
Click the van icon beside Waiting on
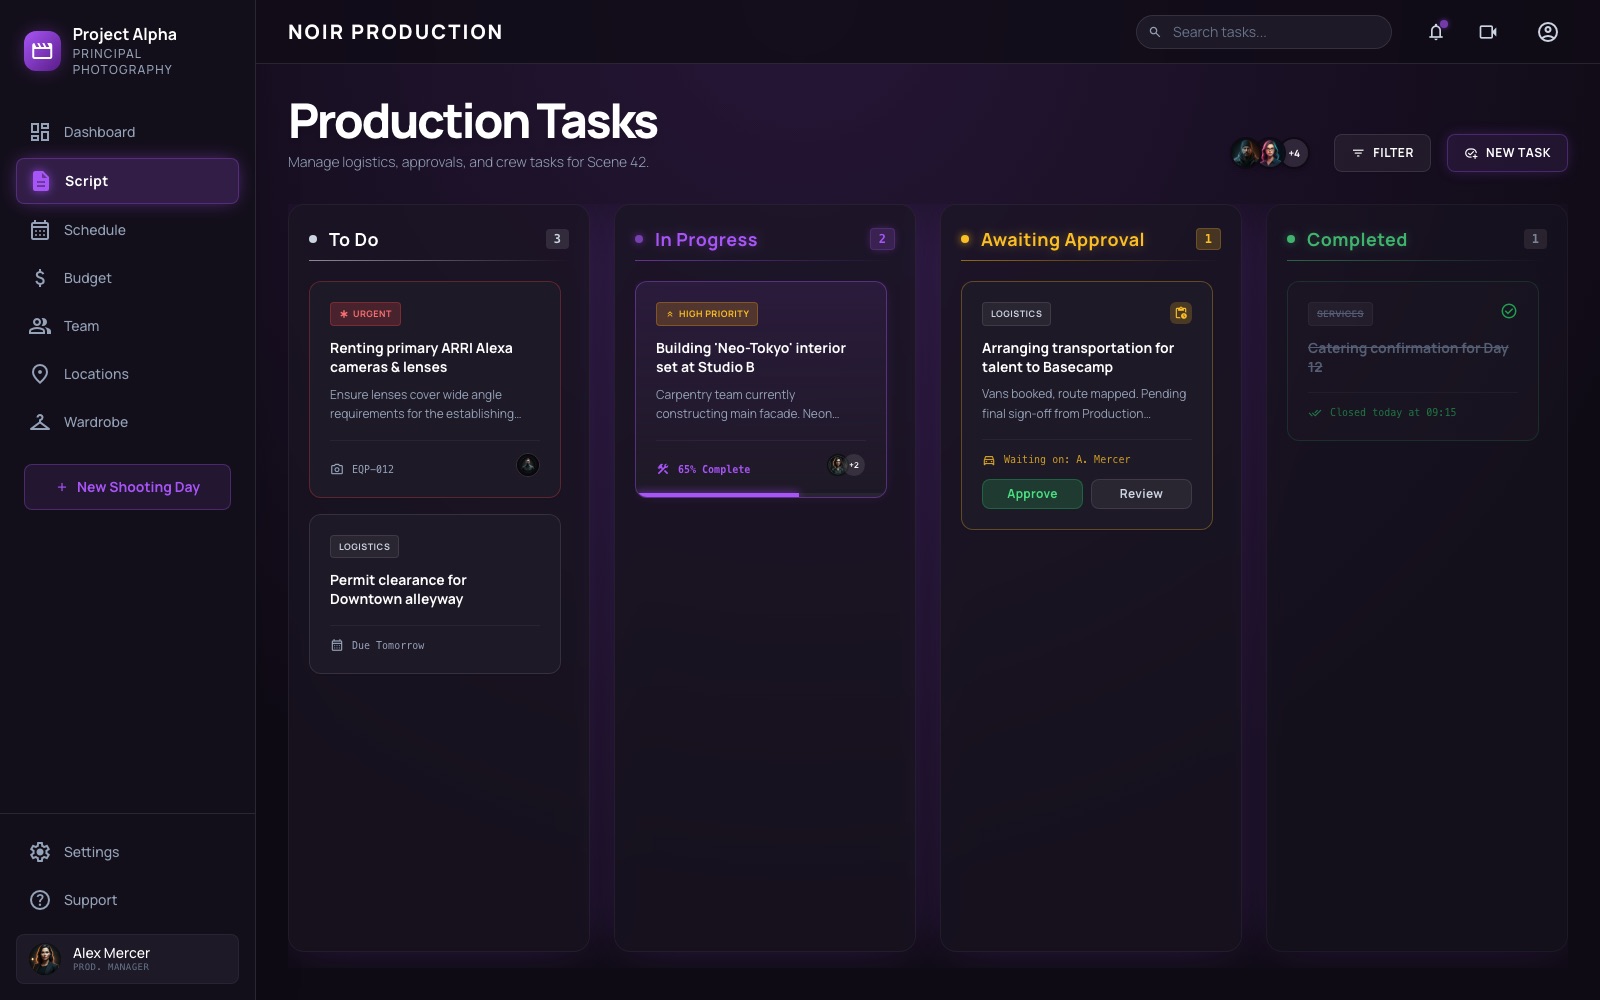click(989, 460)
